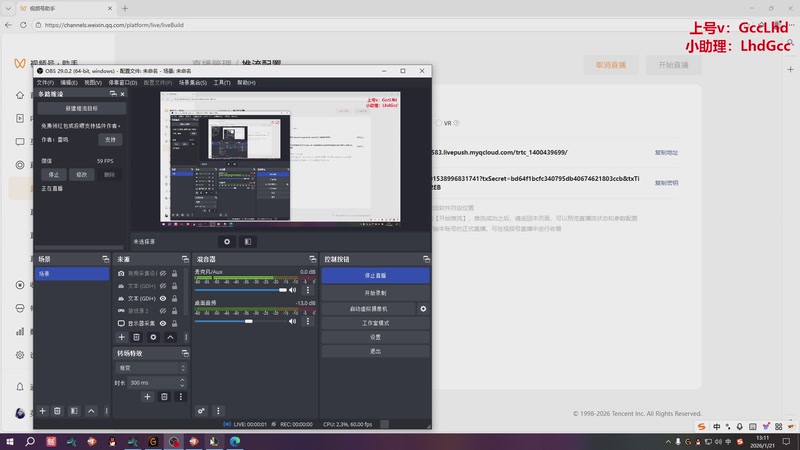Open Scene Transitions three-dot menu
800x450 pixels.
180,396
